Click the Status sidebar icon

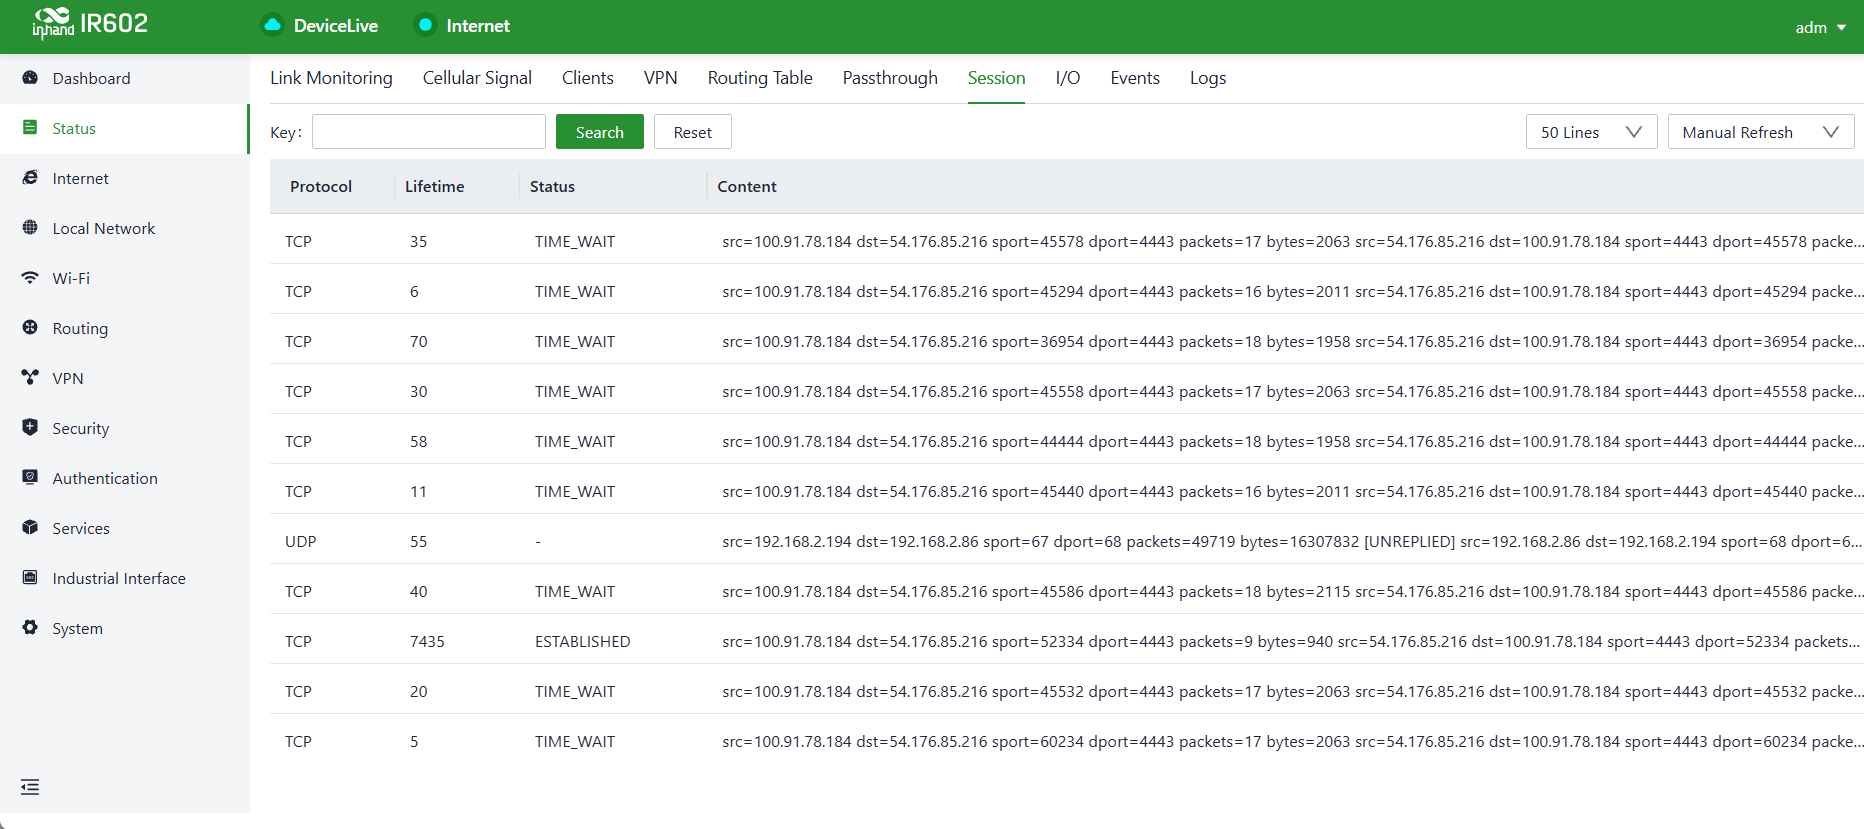coord(30,128)
